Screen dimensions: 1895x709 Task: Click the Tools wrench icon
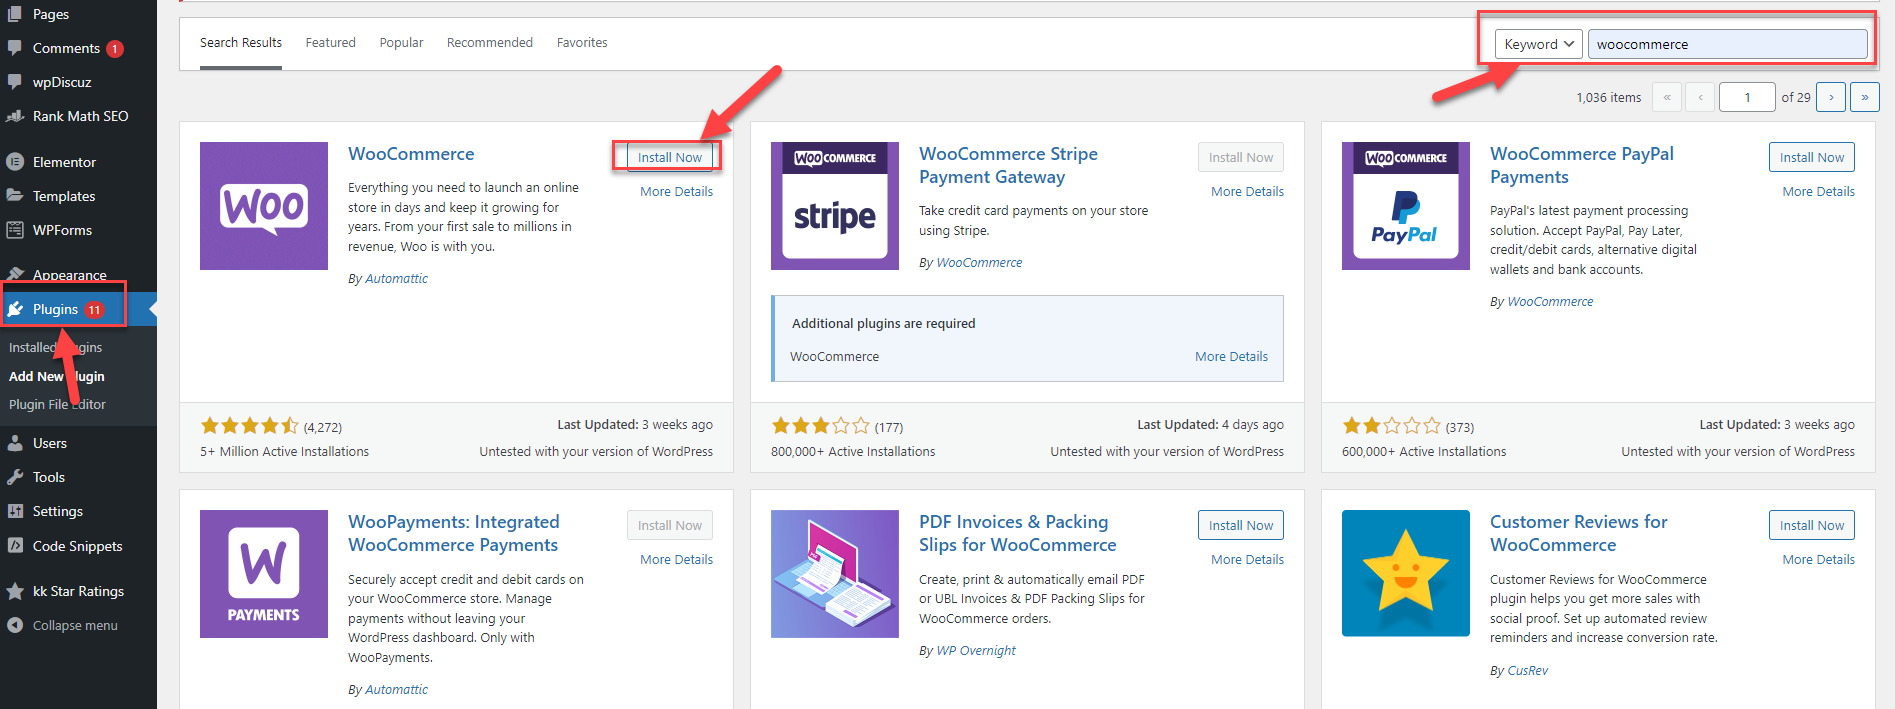(x=15, y=477)
